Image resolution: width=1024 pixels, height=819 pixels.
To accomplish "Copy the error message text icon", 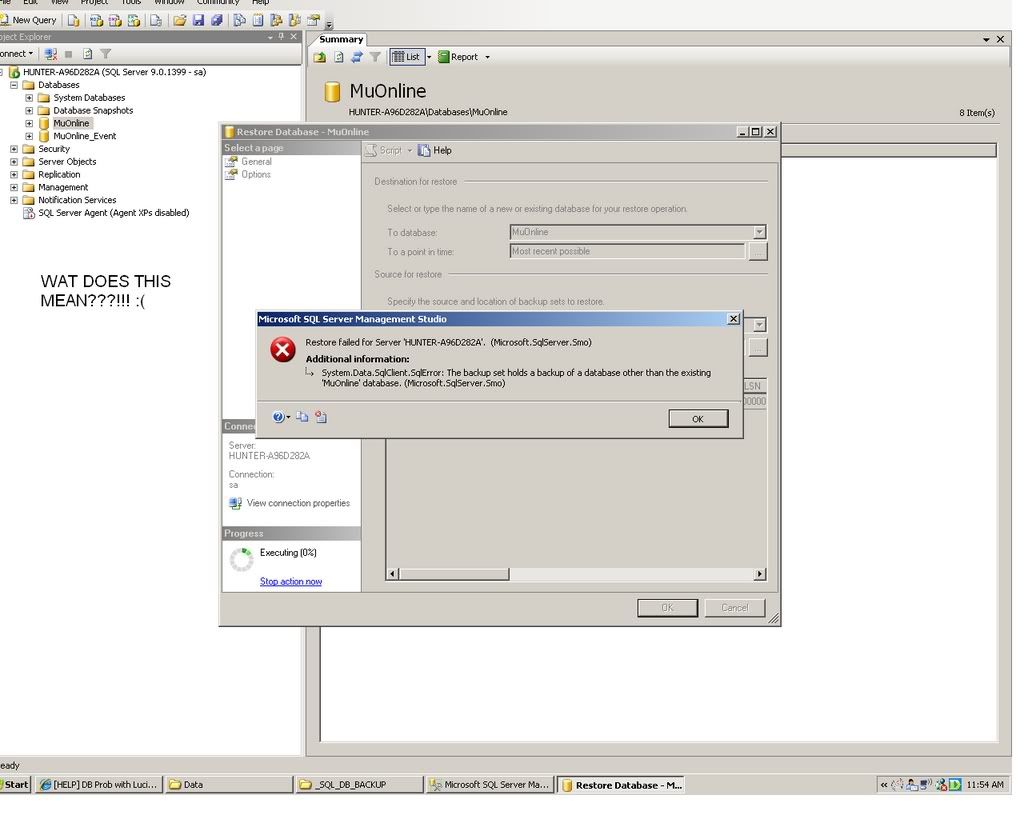I will (x=302, y=417).
